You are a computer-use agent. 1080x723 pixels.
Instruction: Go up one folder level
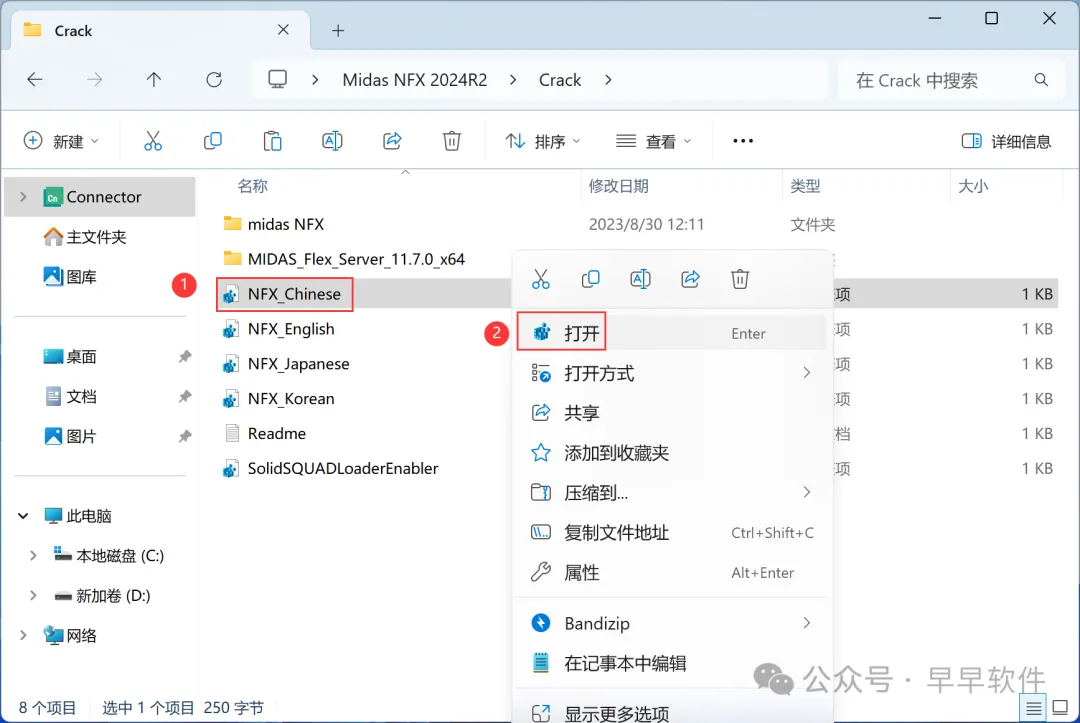(x=154, y=80)
